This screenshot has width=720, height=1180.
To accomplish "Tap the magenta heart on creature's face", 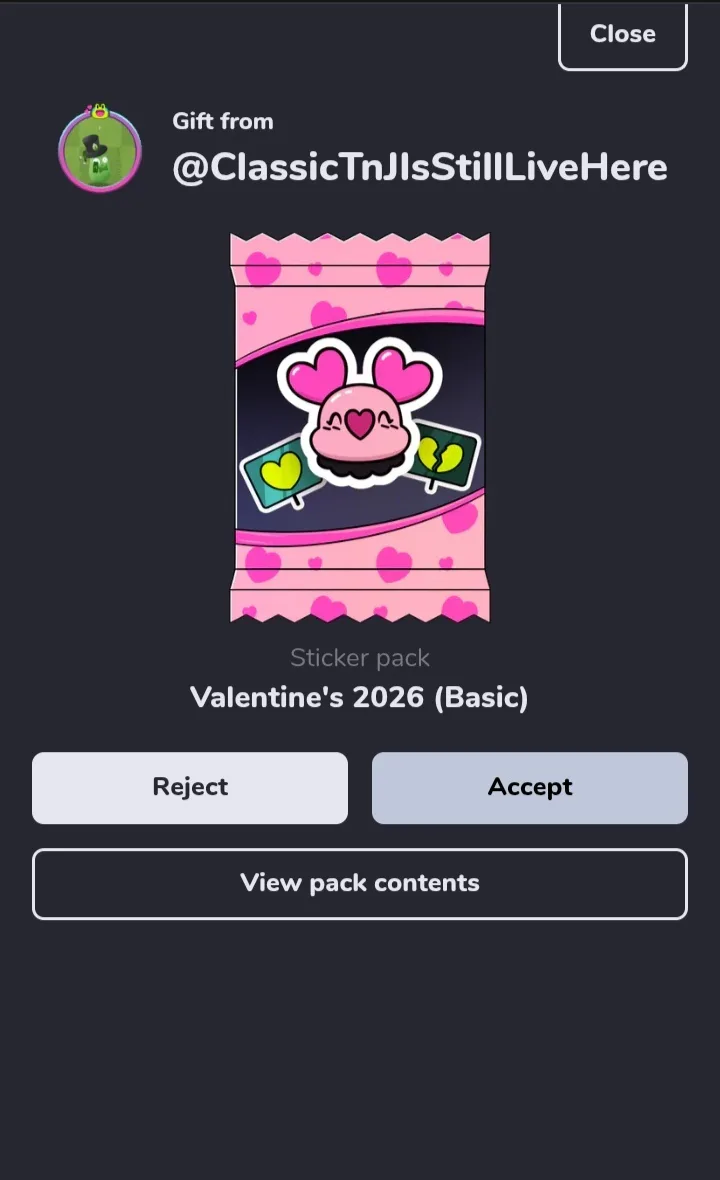I will click(x=360, y=424).
